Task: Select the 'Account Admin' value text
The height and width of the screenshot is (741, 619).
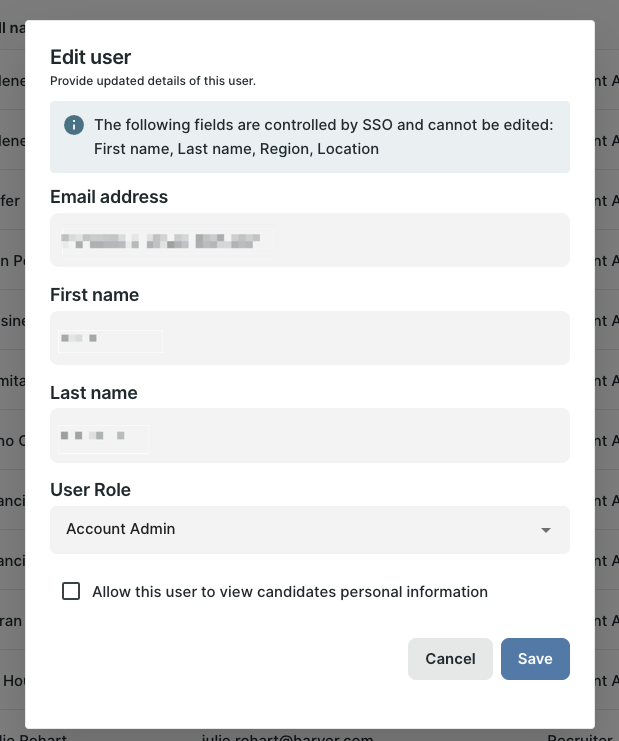Action: [121, 529]
